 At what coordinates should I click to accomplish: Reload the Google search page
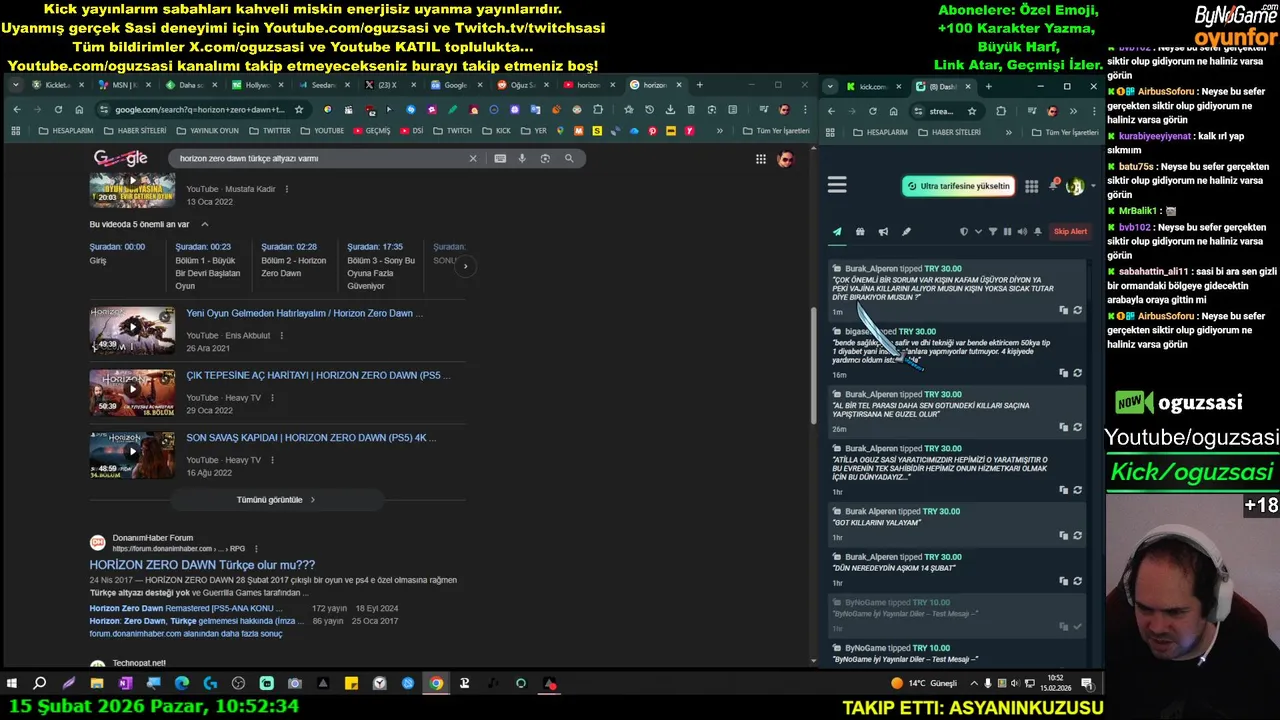click(58, 110)
